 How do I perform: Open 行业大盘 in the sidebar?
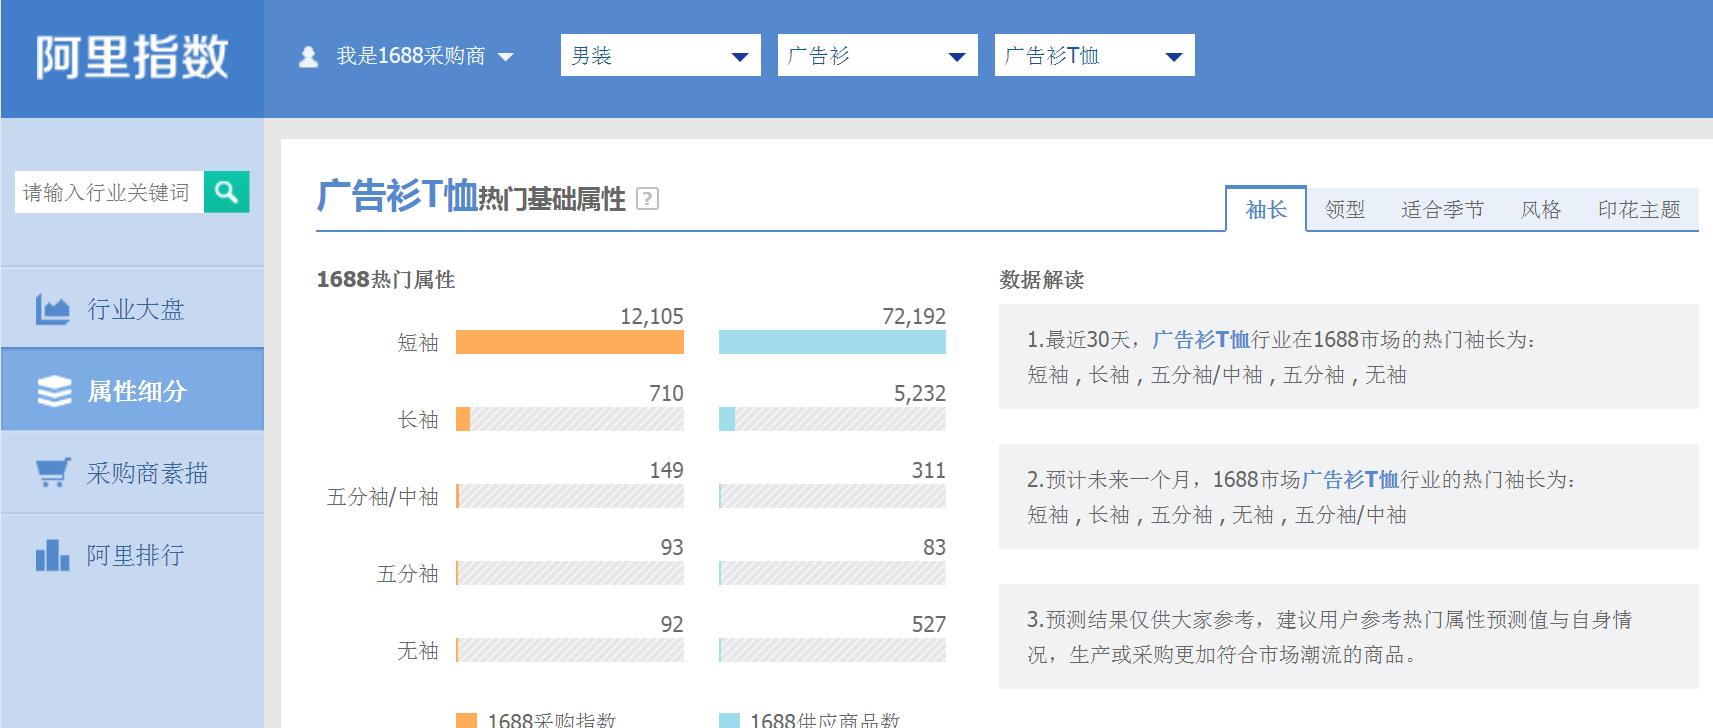[x=132, y=309]
